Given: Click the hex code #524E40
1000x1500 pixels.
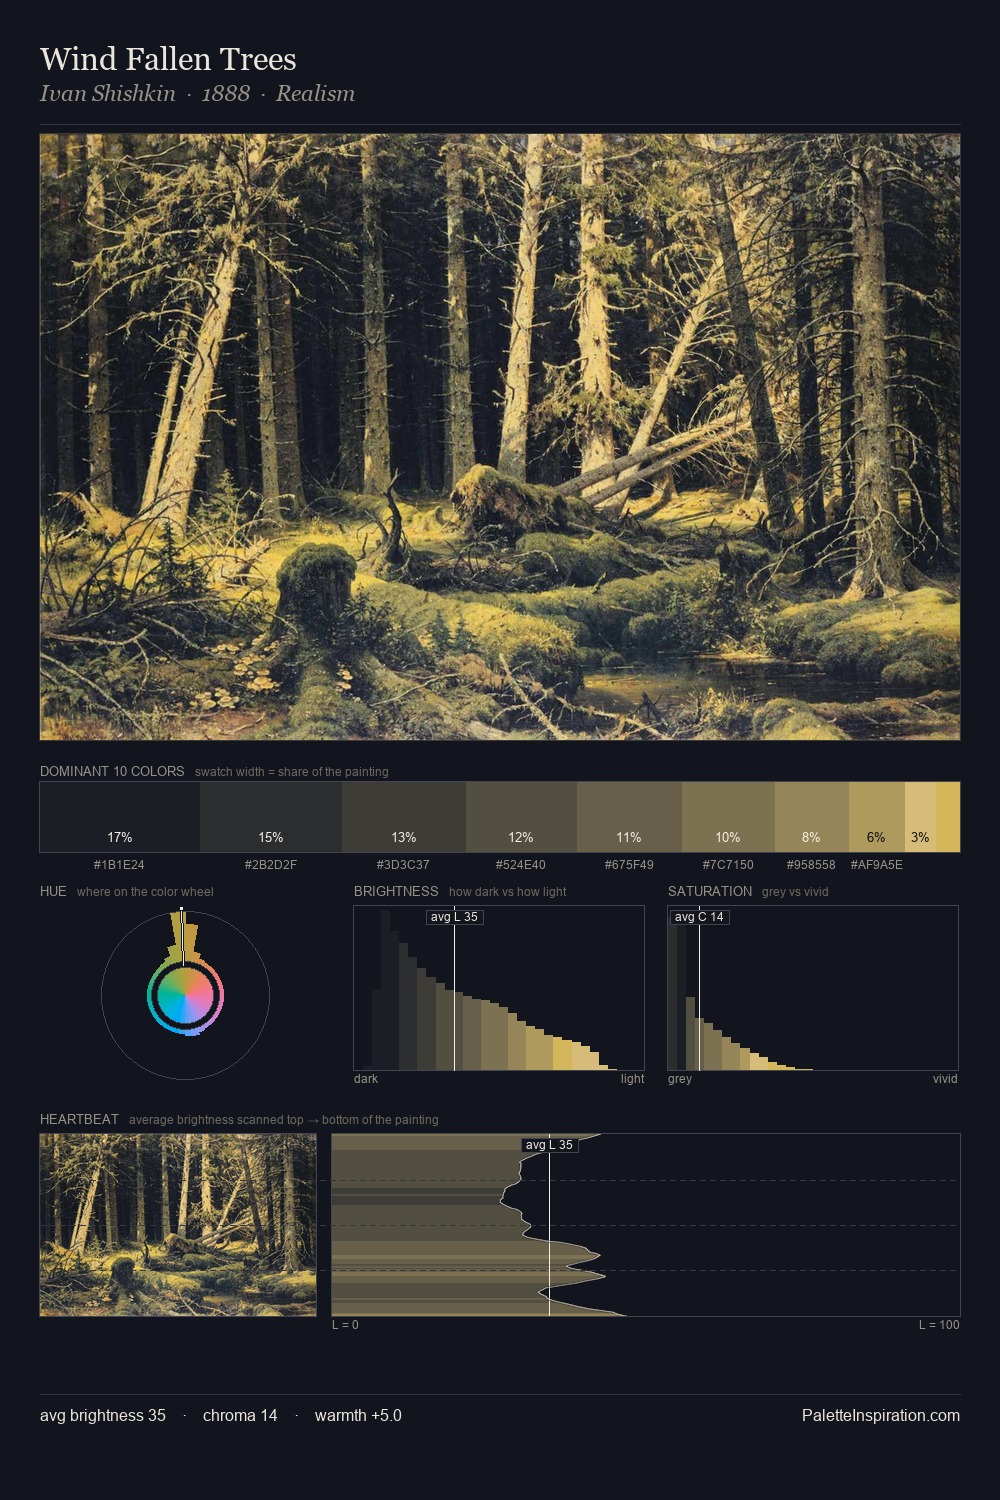Looking at the screenshot, I should tap(521, 865).
